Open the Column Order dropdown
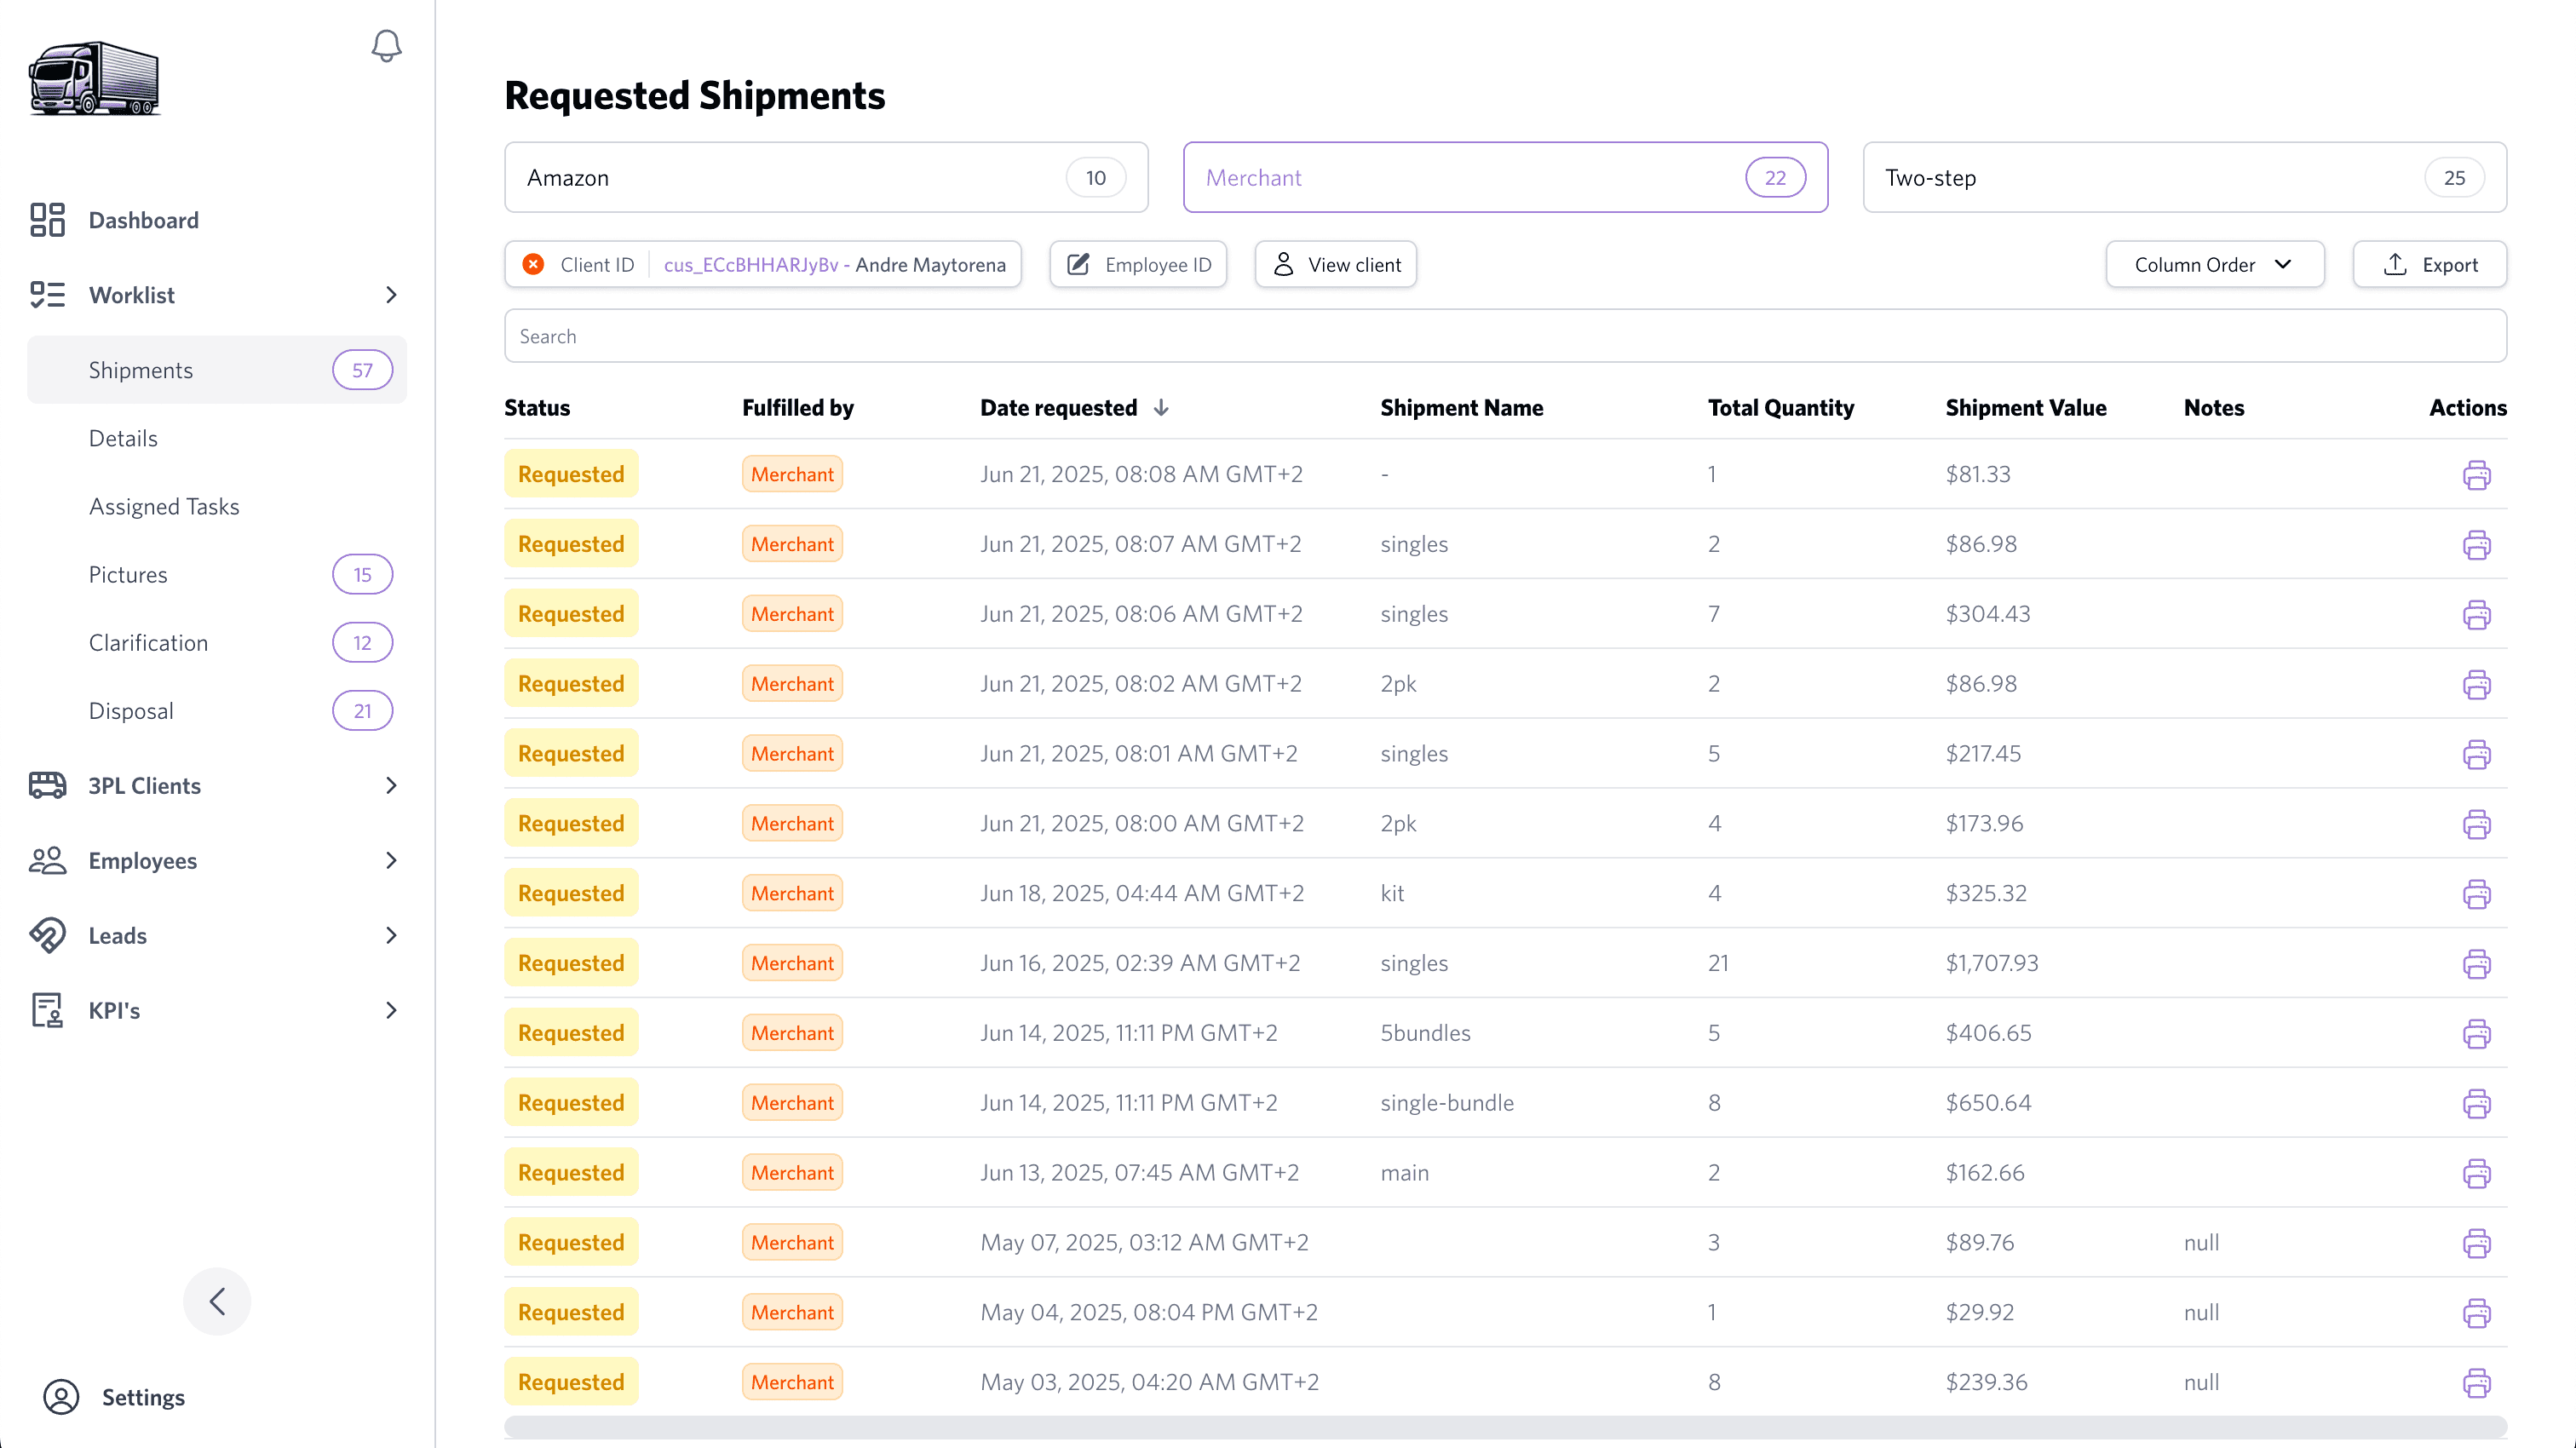Viewport: 2576px width, 1448px height. 2214,265
